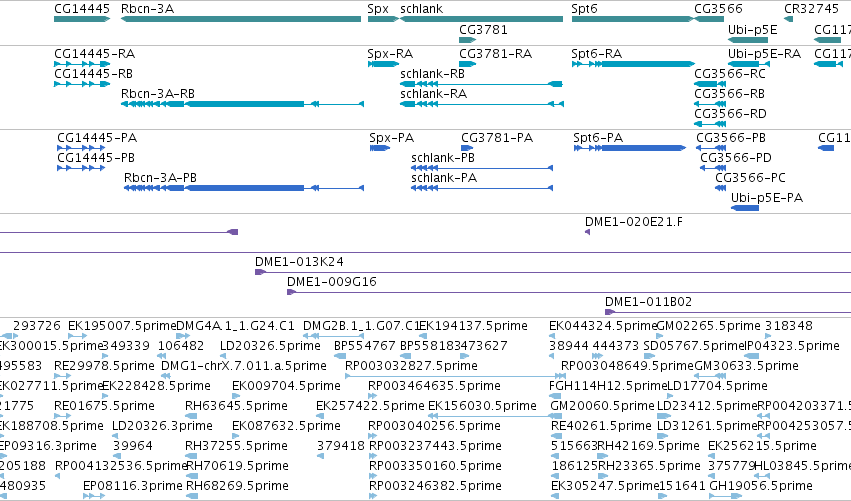This screenshot has height=501, width=851.
Task: Click the RP003464635.5prime EST
Action: 372,396
